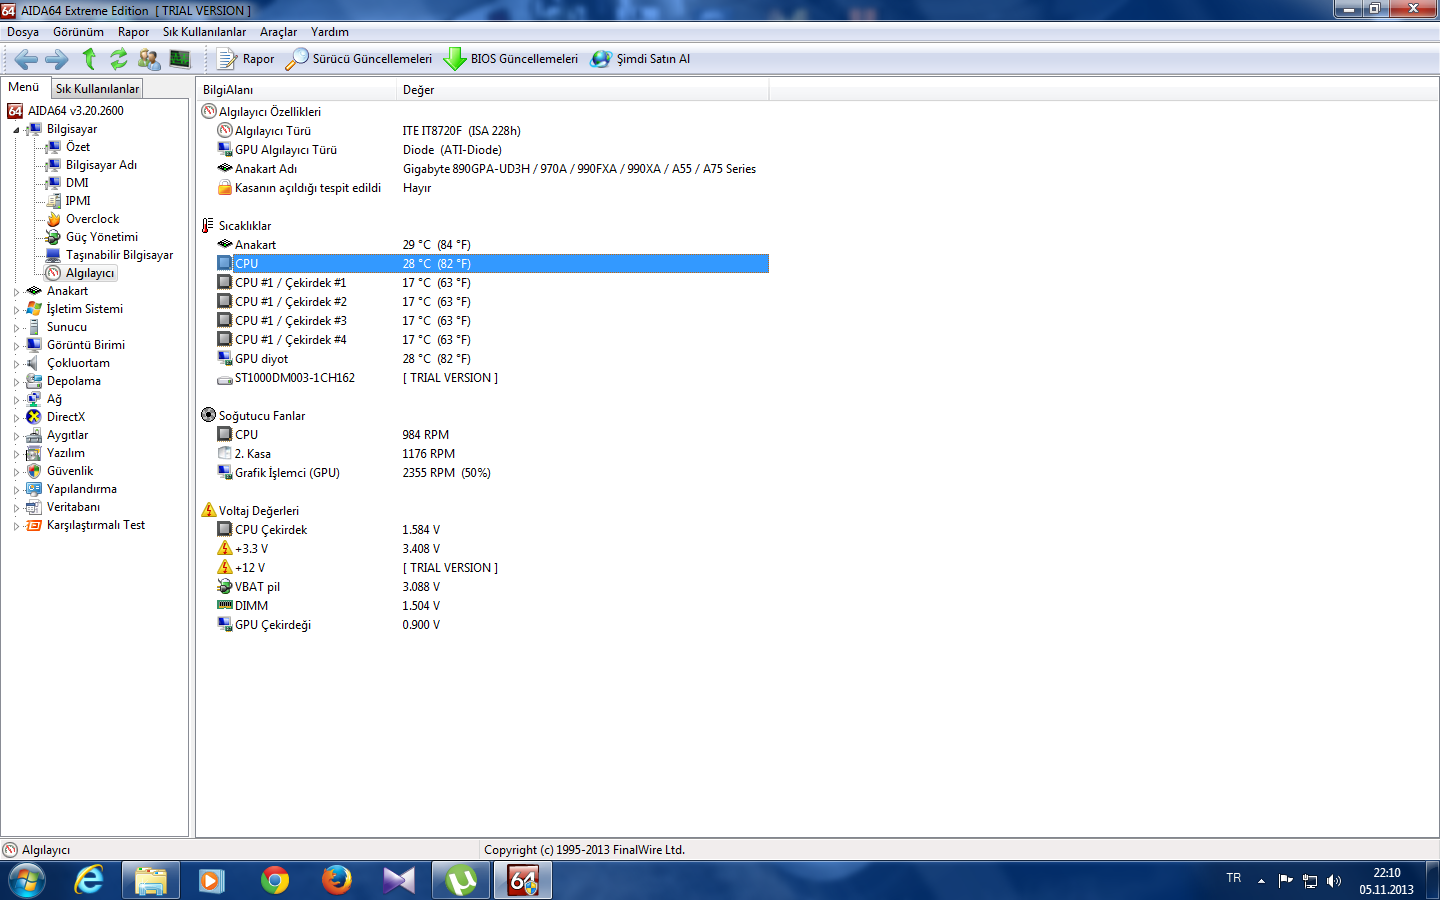Open the Yardım menu
This screenshot has width=1440, height=900.
coord(329,32)
